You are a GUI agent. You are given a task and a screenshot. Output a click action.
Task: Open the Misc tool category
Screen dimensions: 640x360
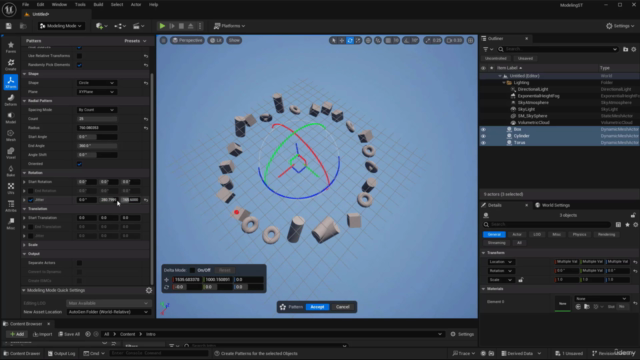point(11,224)
